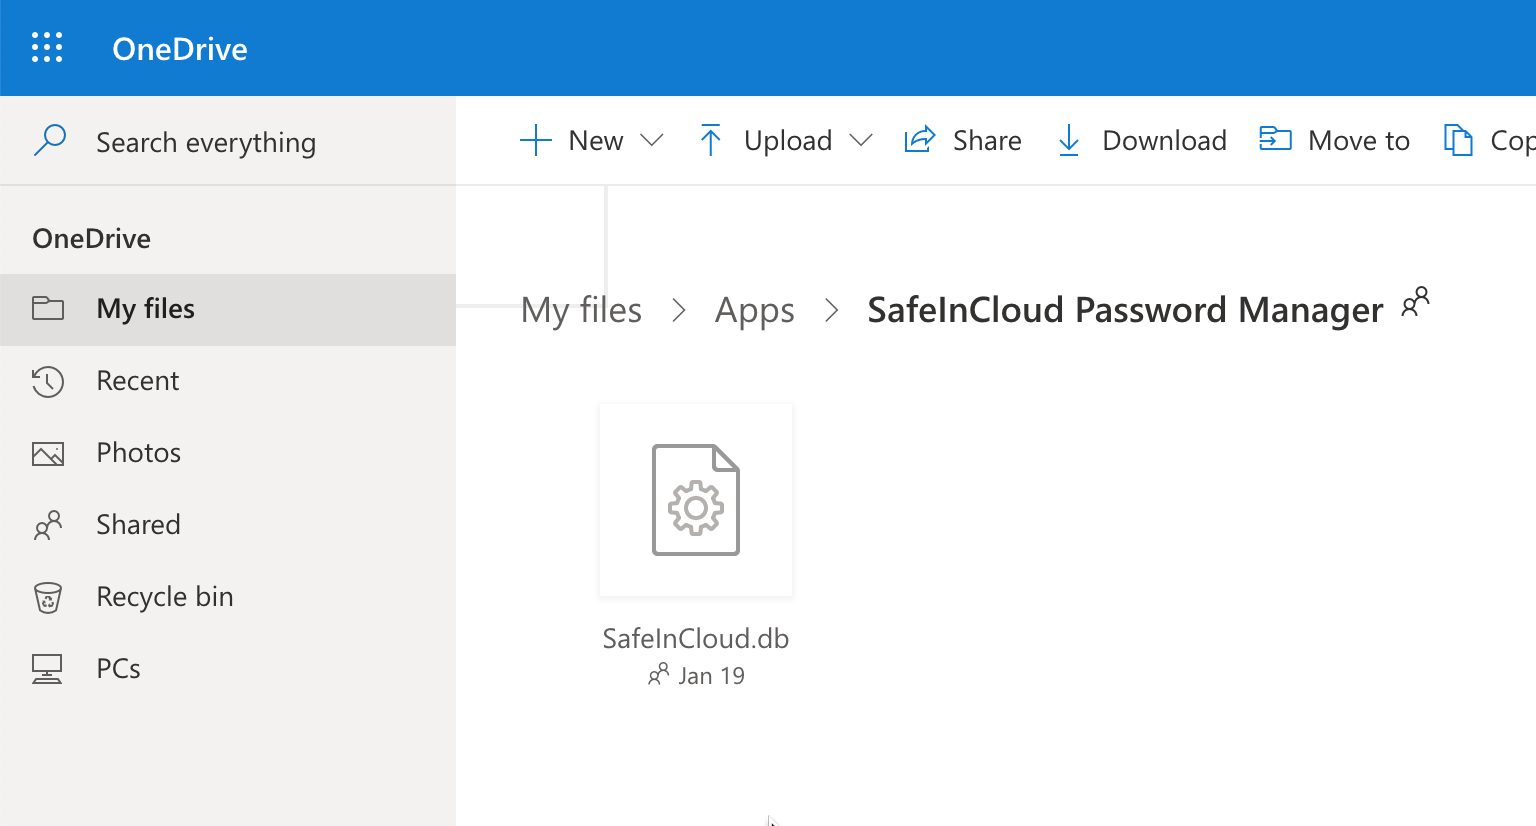Image resolution: width=1536 pixels, height=826 pixels.
Task: Click the shared-folder people icon beside title
Action: [1415, 302]
